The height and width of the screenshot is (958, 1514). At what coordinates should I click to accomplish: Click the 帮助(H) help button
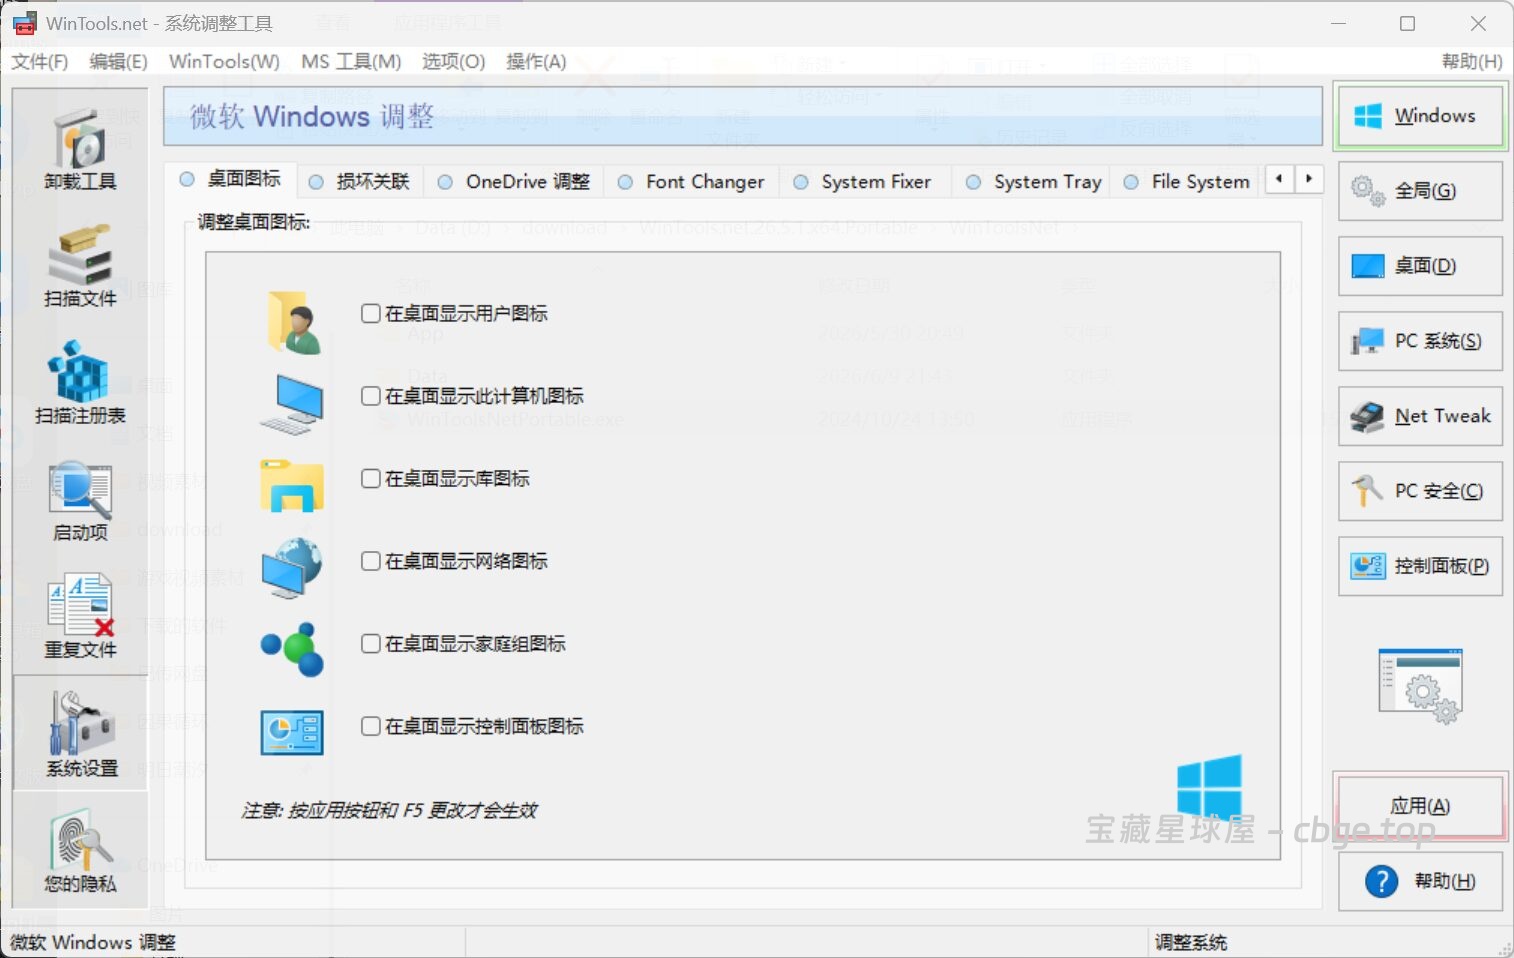pyautogui.click(x=1420, y=881)
